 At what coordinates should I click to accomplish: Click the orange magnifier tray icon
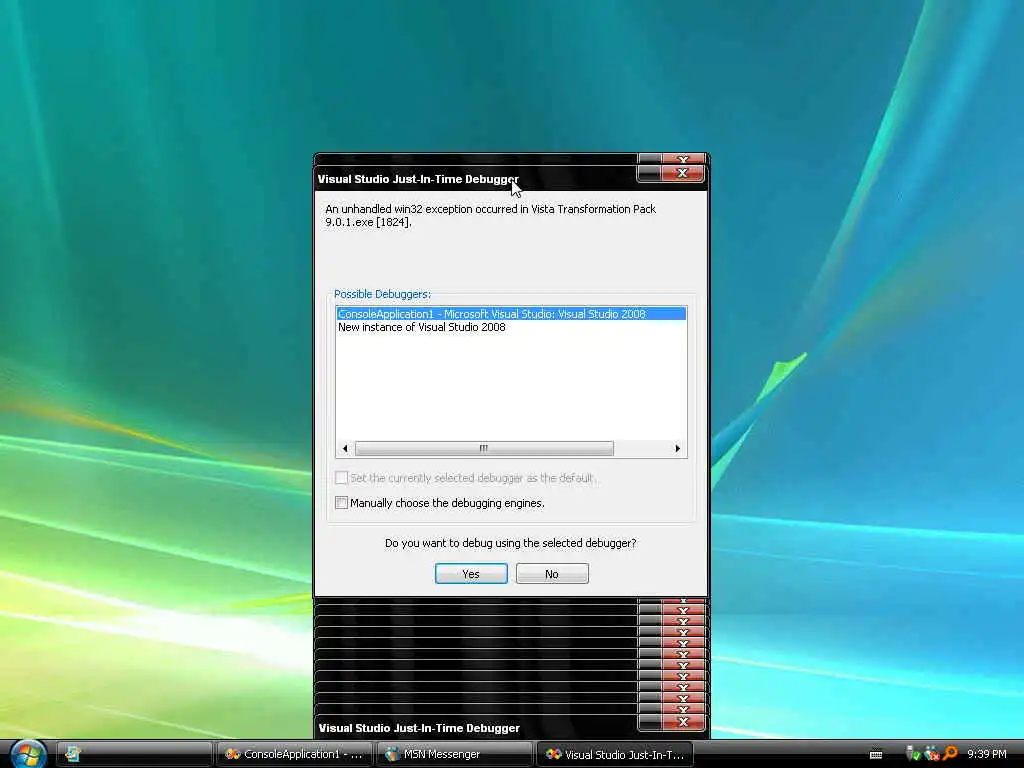click(950, 753)
